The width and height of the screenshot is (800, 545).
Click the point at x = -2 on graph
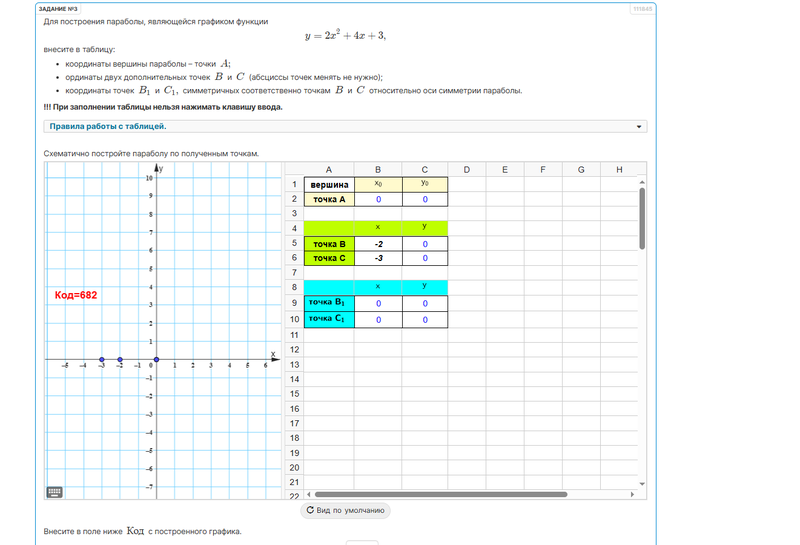120,359
